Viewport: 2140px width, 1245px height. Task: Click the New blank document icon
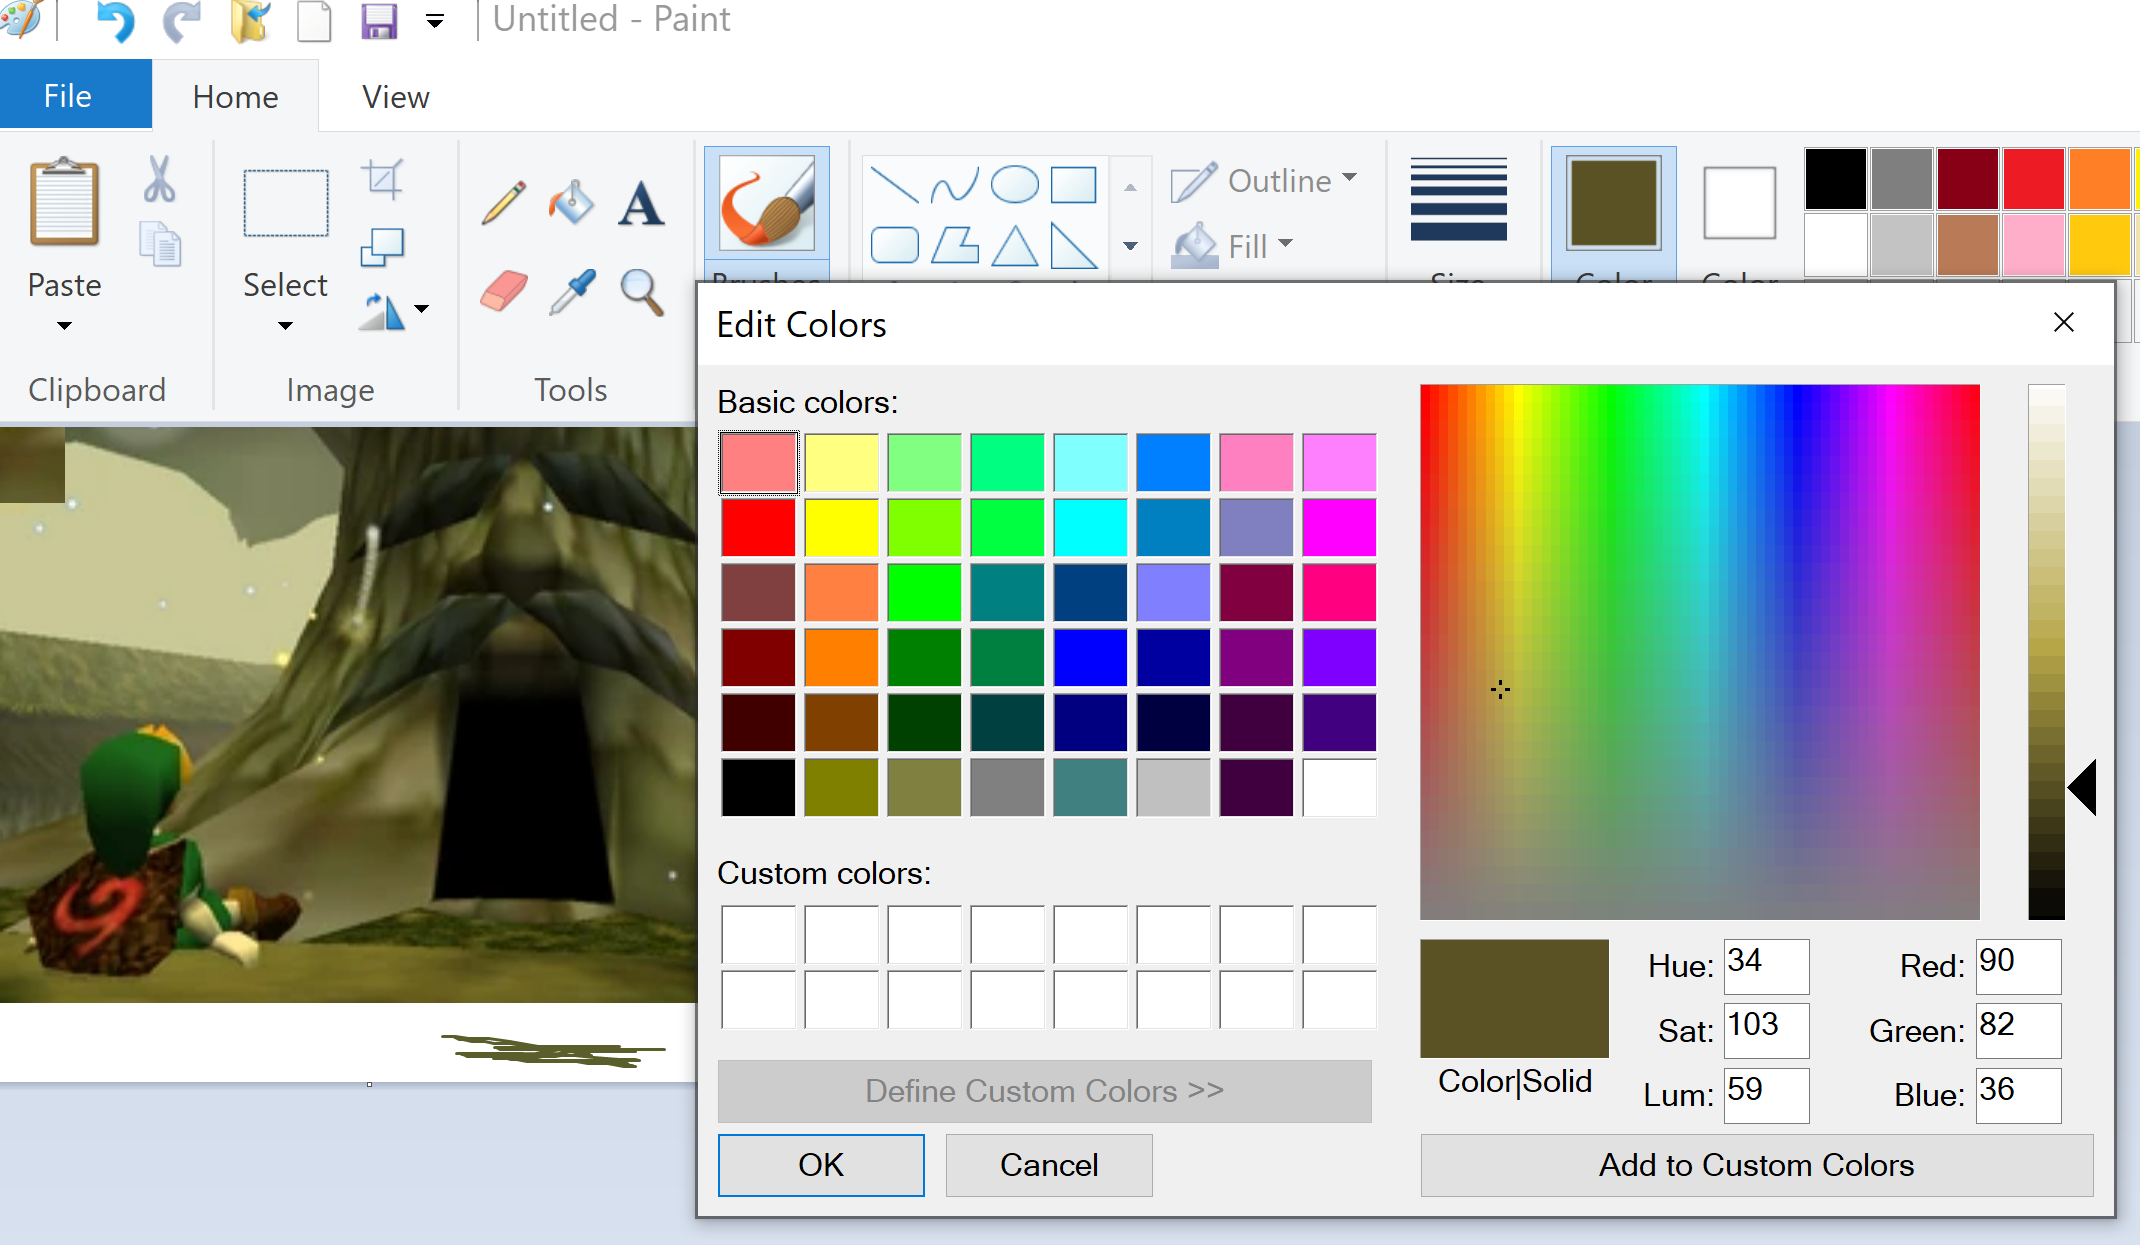tap(314, 21)
